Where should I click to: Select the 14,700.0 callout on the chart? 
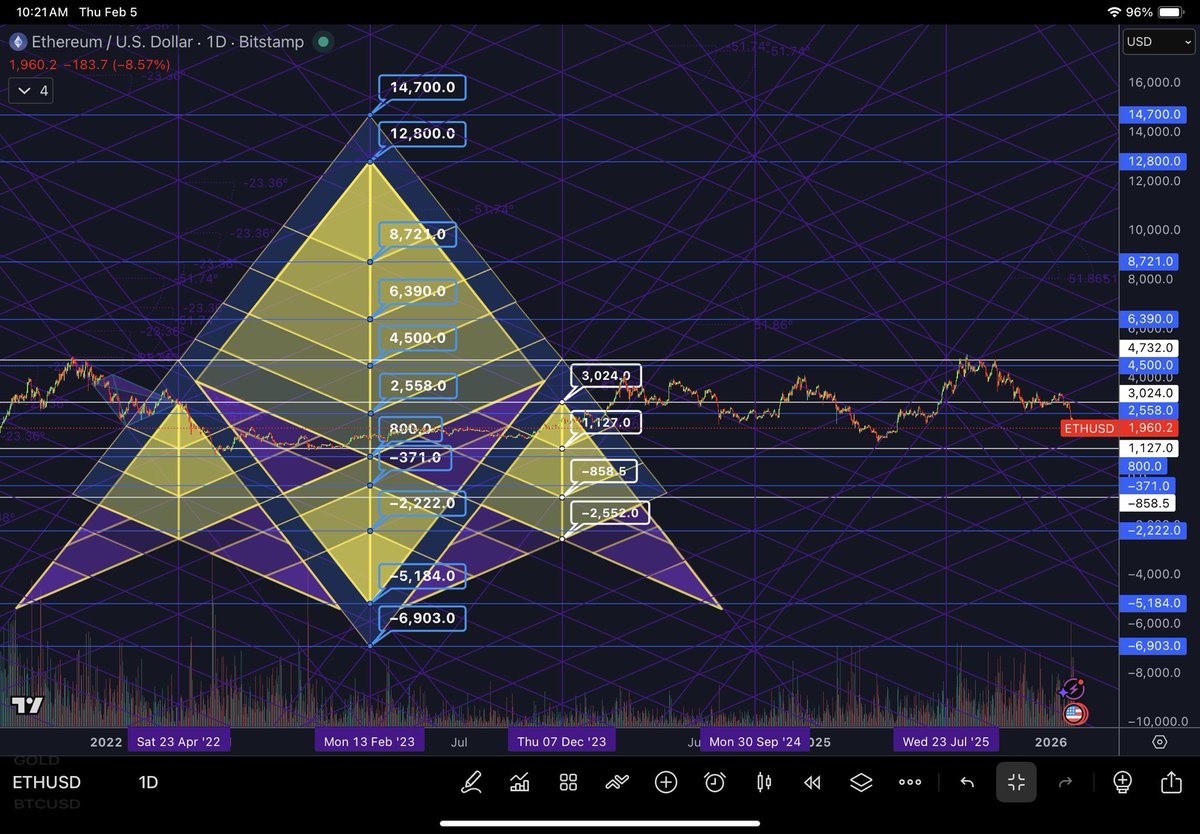[422, 87]
